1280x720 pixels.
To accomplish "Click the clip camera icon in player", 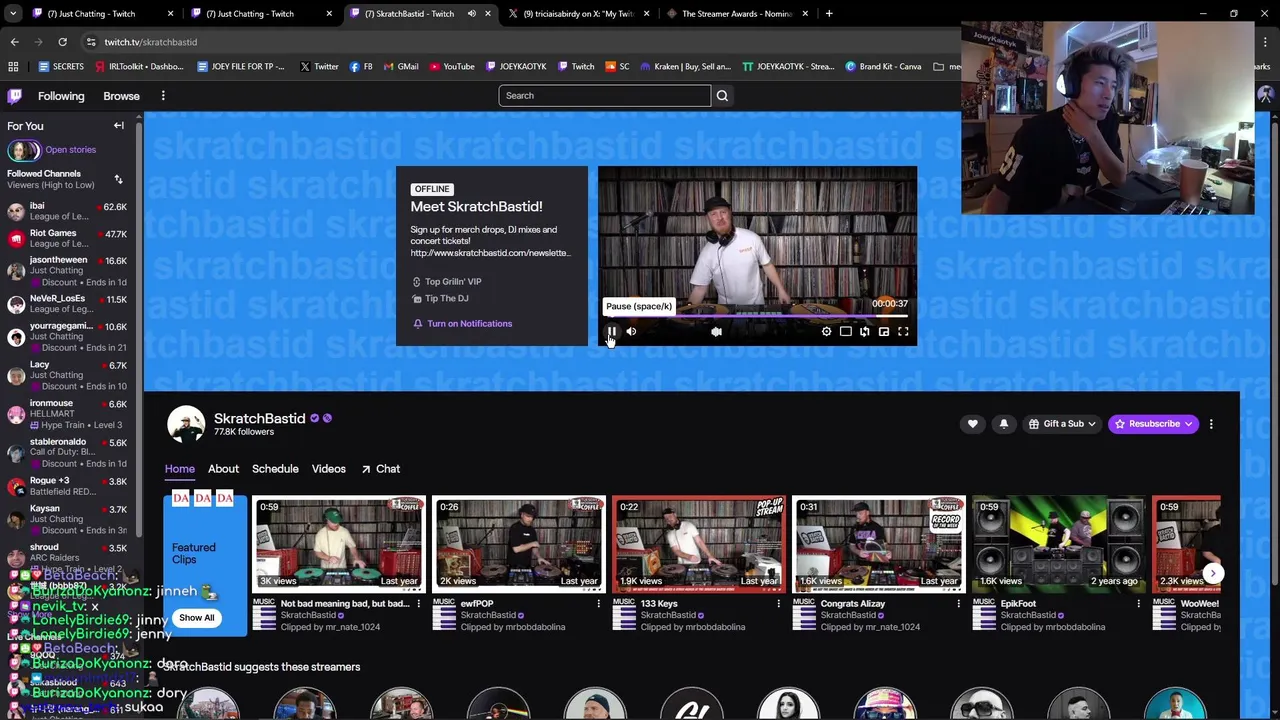I will click(716, 331).
